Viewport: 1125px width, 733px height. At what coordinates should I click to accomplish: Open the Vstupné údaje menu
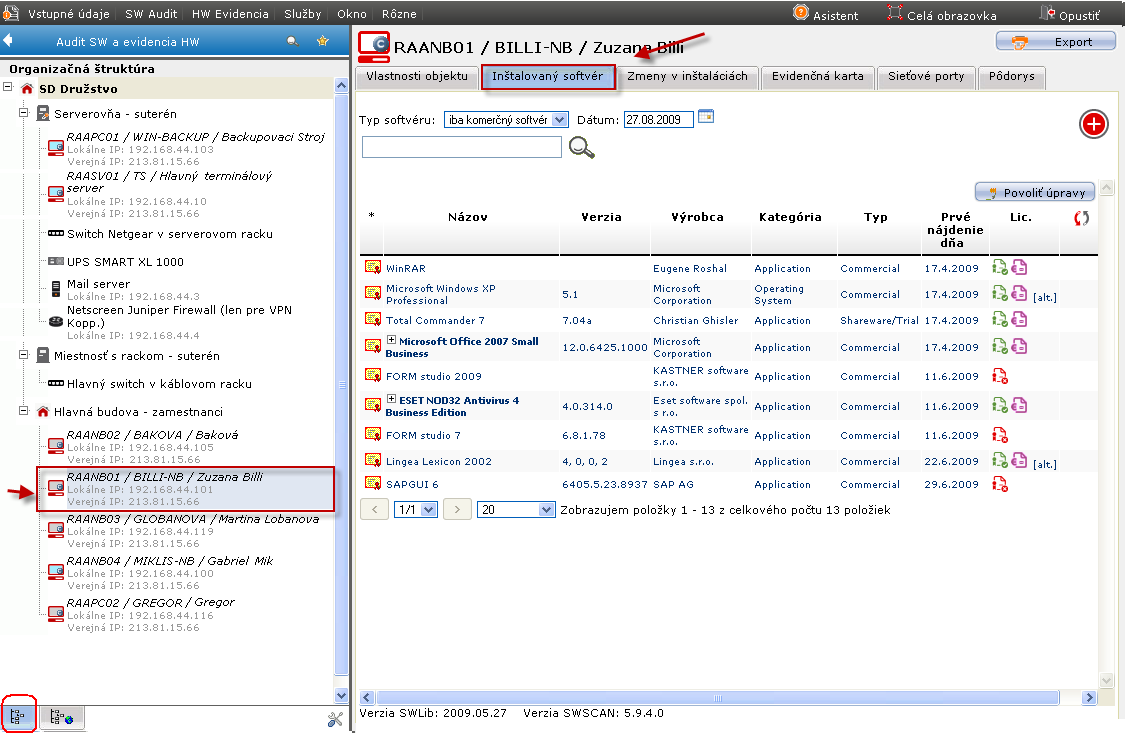click(68, 14)
